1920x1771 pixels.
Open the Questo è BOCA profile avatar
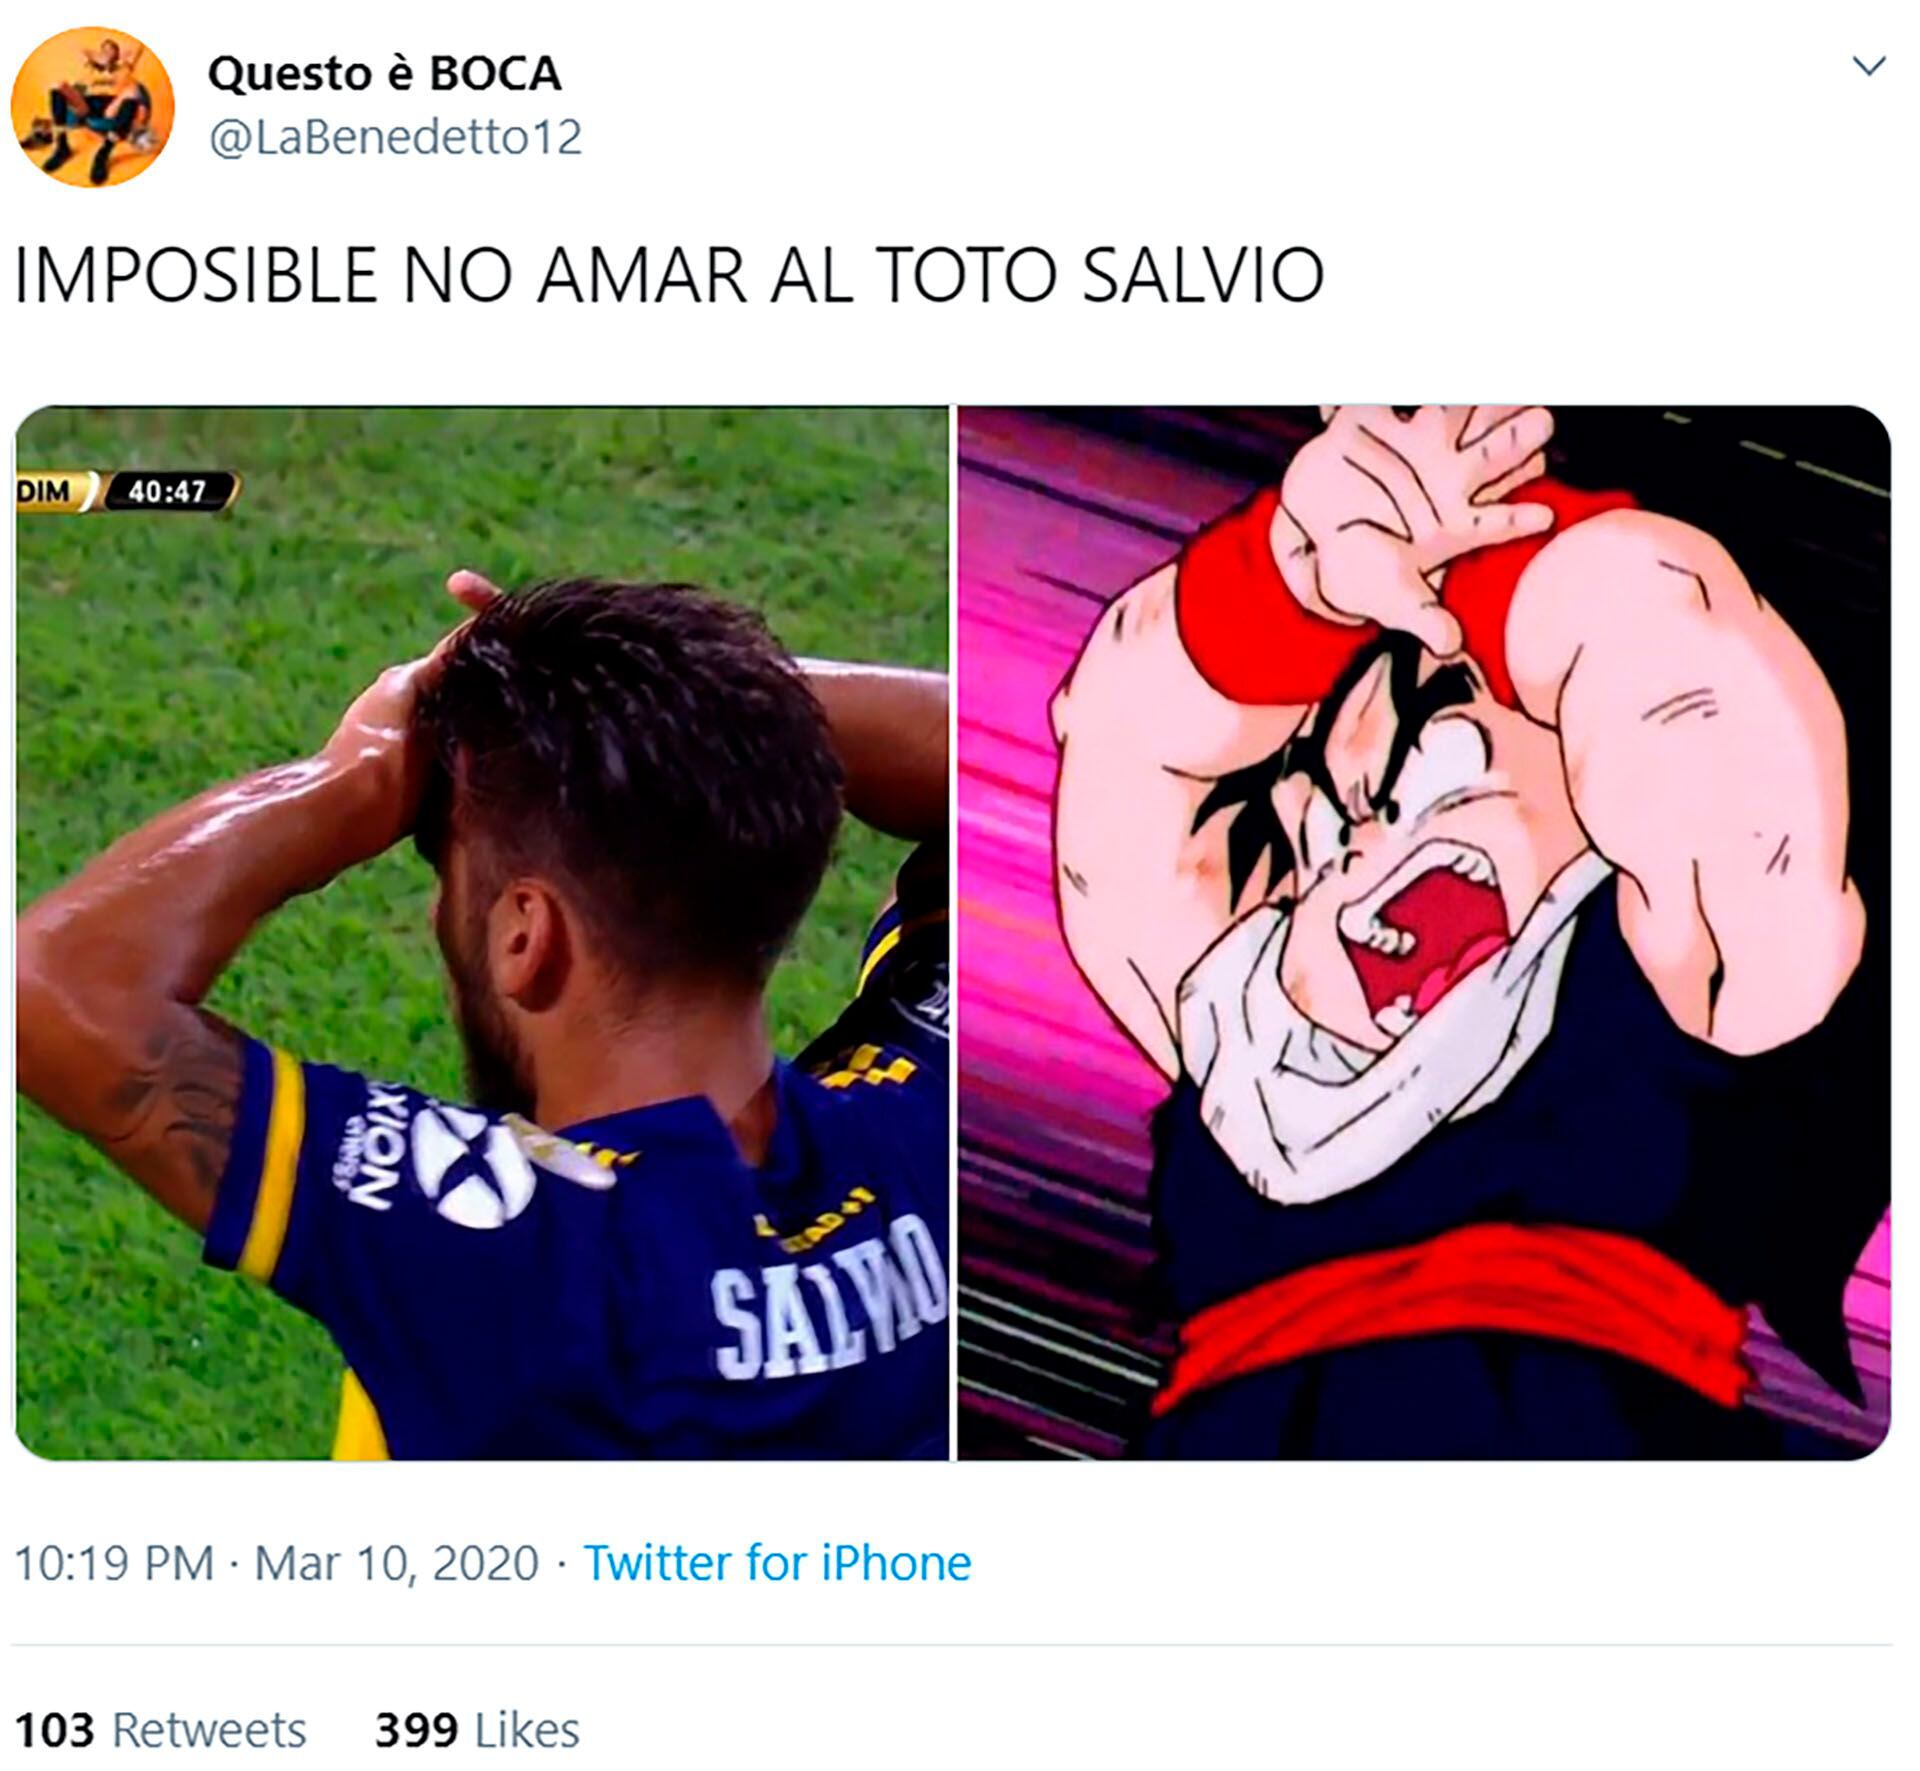[93, 106]
